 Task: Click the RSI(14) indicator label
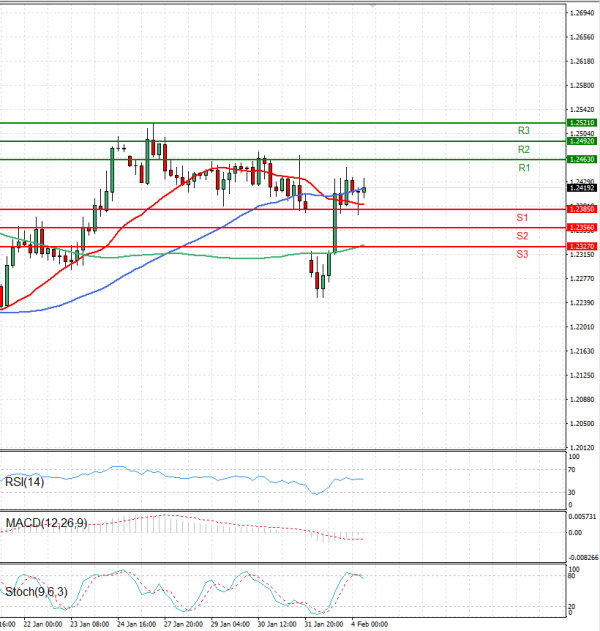coord(24,482)
